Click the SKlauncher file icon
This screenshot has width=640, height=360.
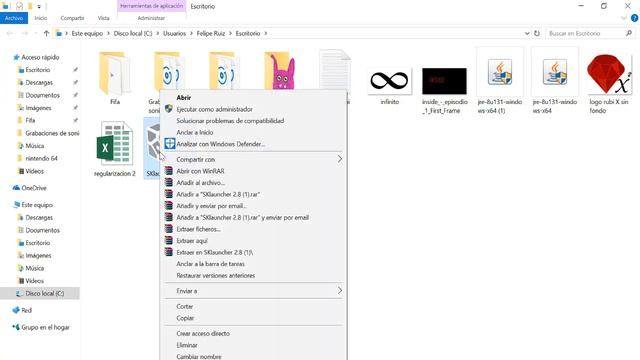[x=153, y=143]
